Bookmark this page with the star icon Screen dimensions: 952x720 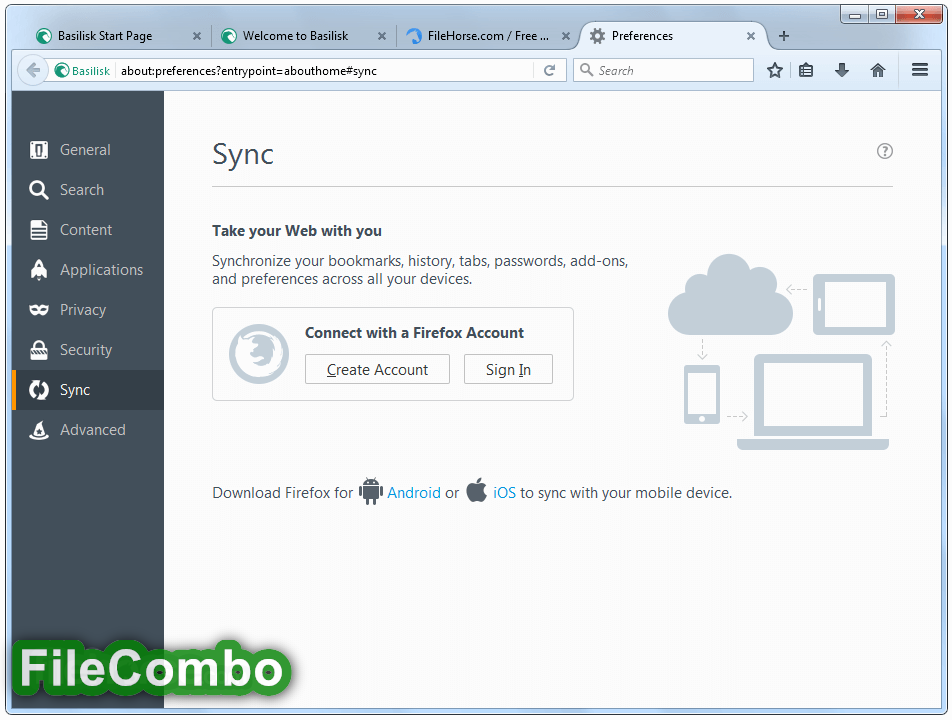pyautogui.click(x=775, y=70)
